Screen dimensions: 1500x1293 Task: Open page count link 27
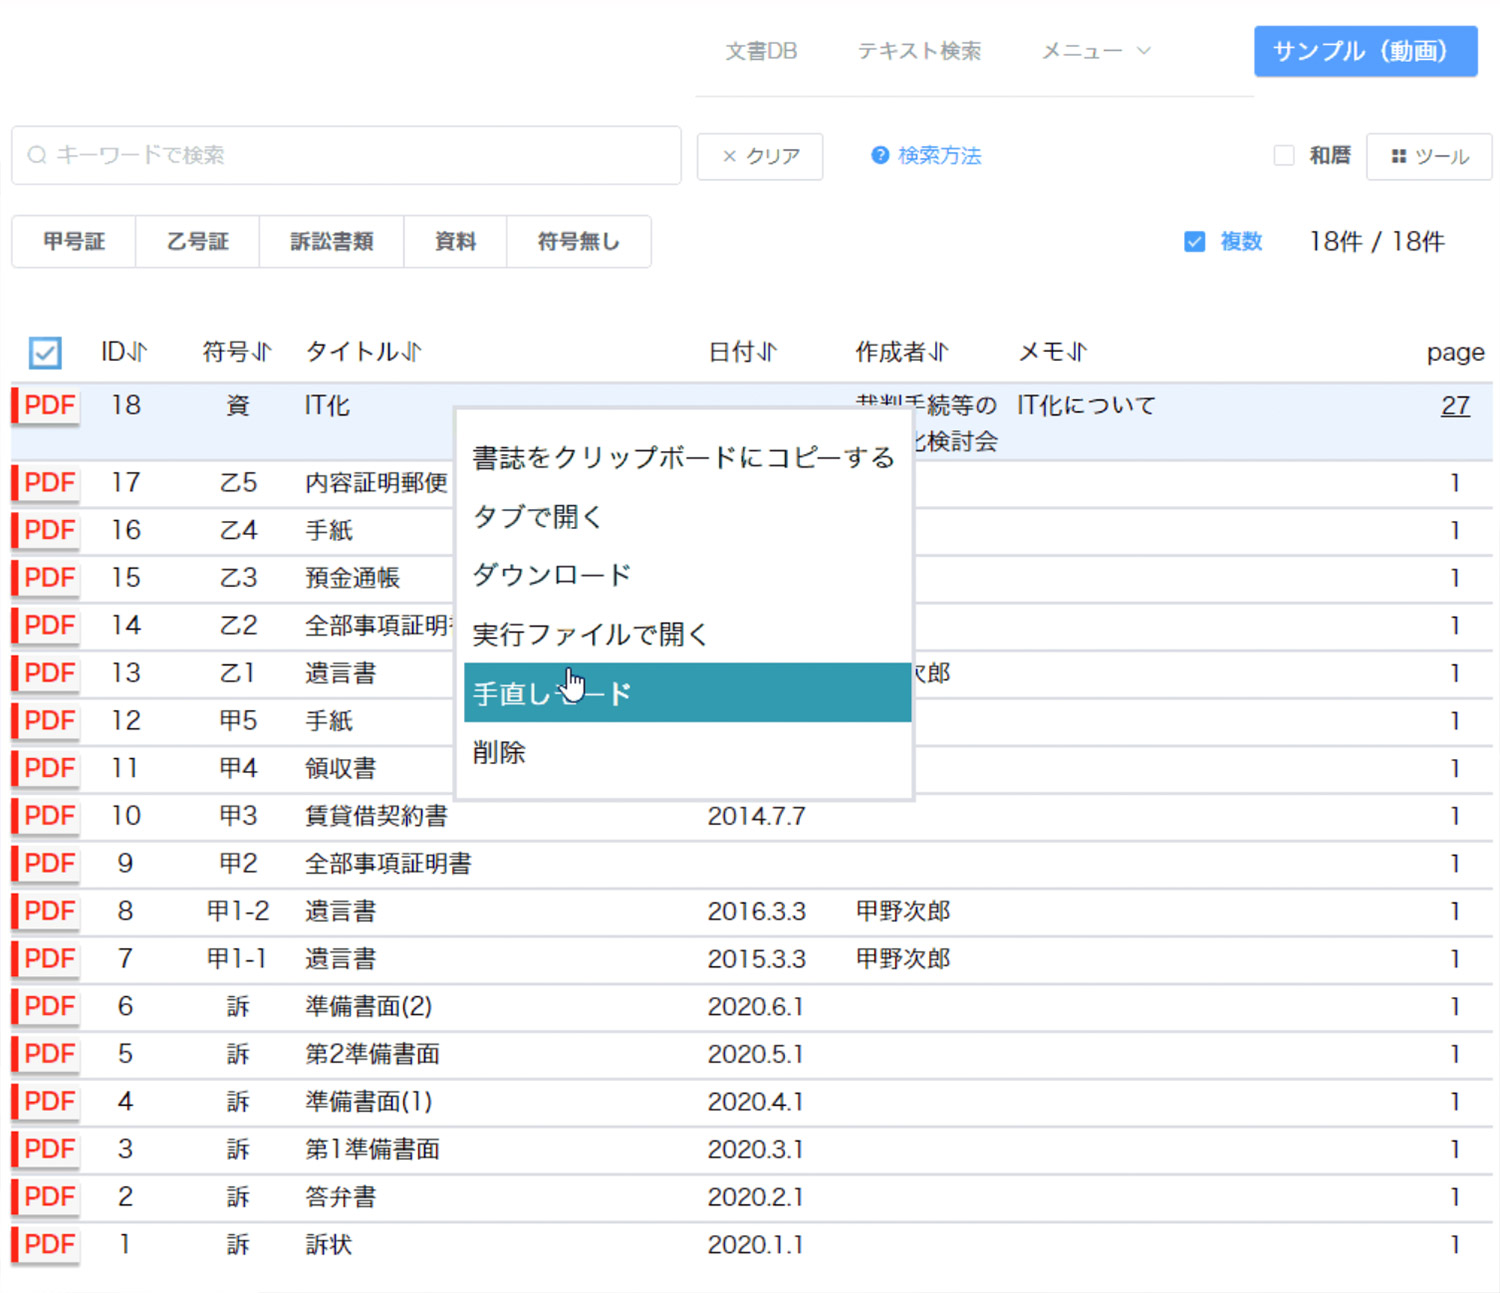(1455, 405)
